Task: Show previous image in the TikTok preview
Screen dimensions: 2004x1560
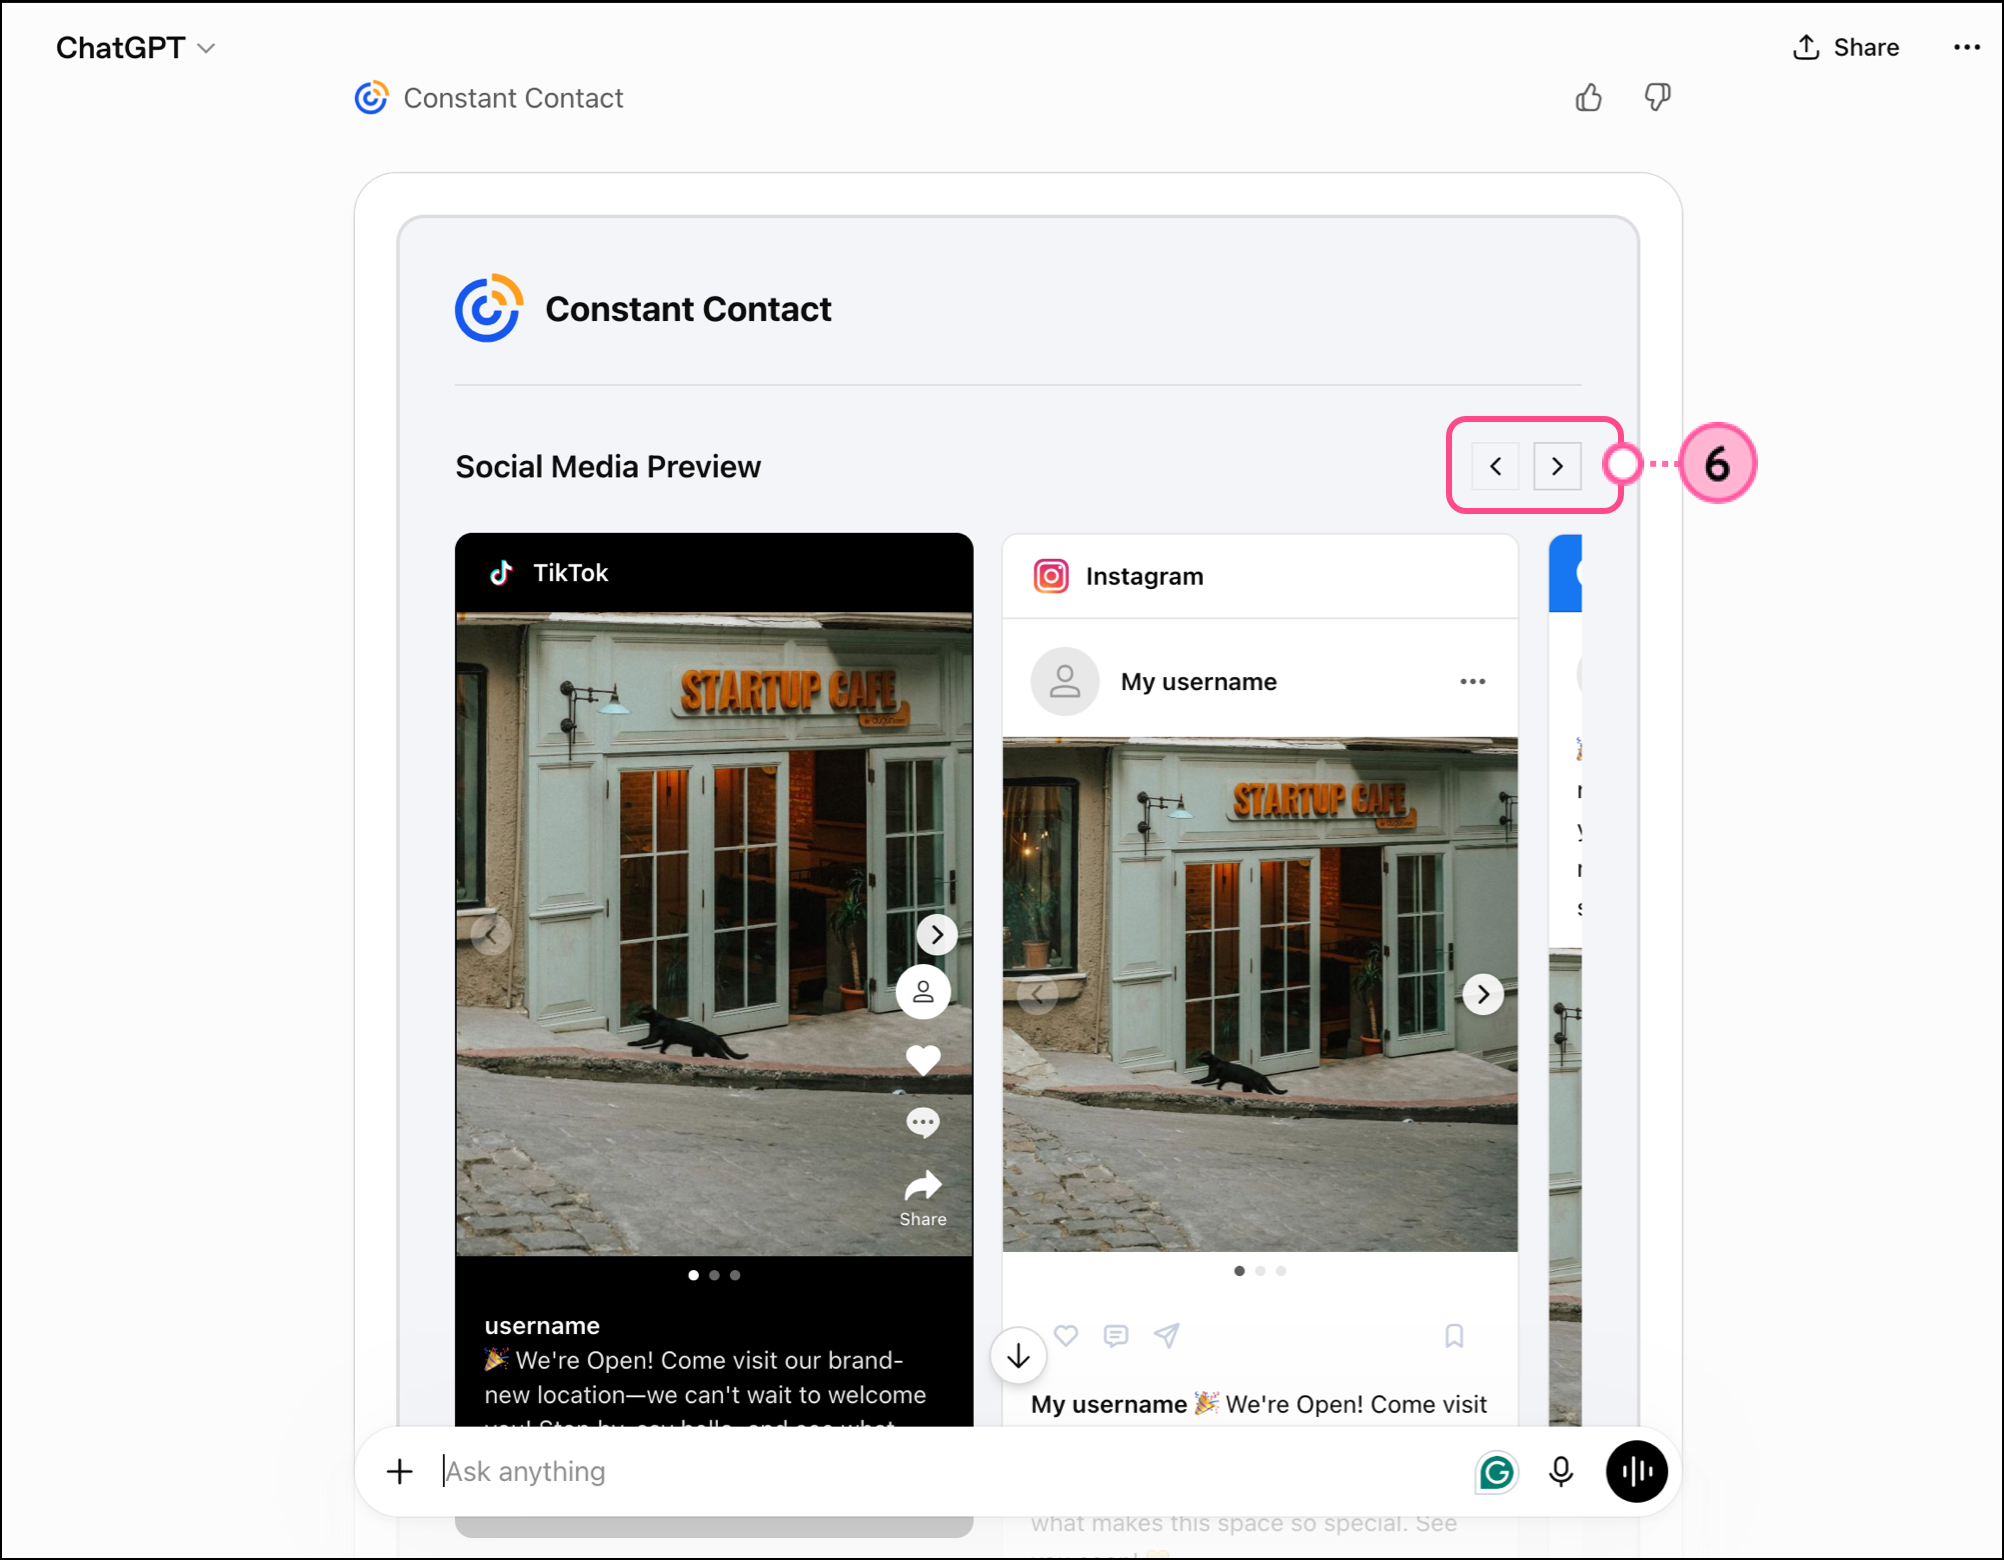Action: pyautogui.click(x=491, y=935)
